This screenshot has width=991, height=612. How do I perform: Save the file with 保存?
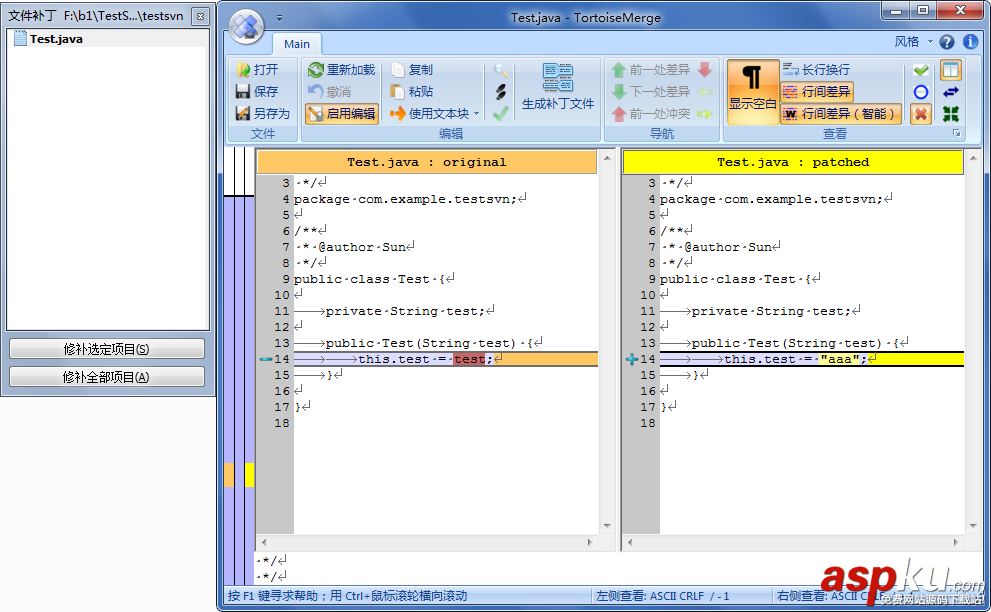[x=257, y=92]
